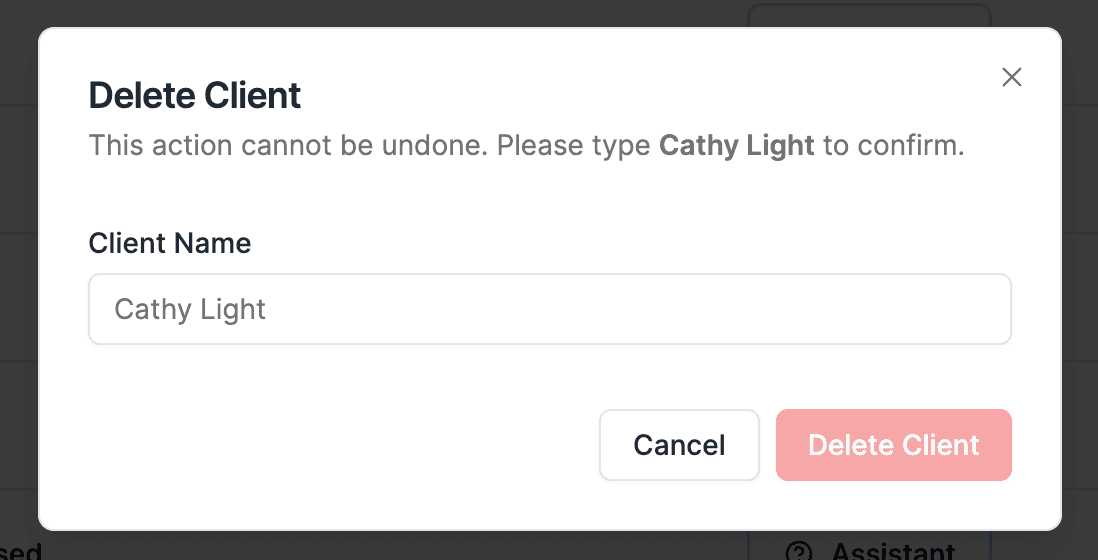The height and width of the screenshot is (560, 1098).
Task: Focus the Client Name input field
Action: (549, 309)
